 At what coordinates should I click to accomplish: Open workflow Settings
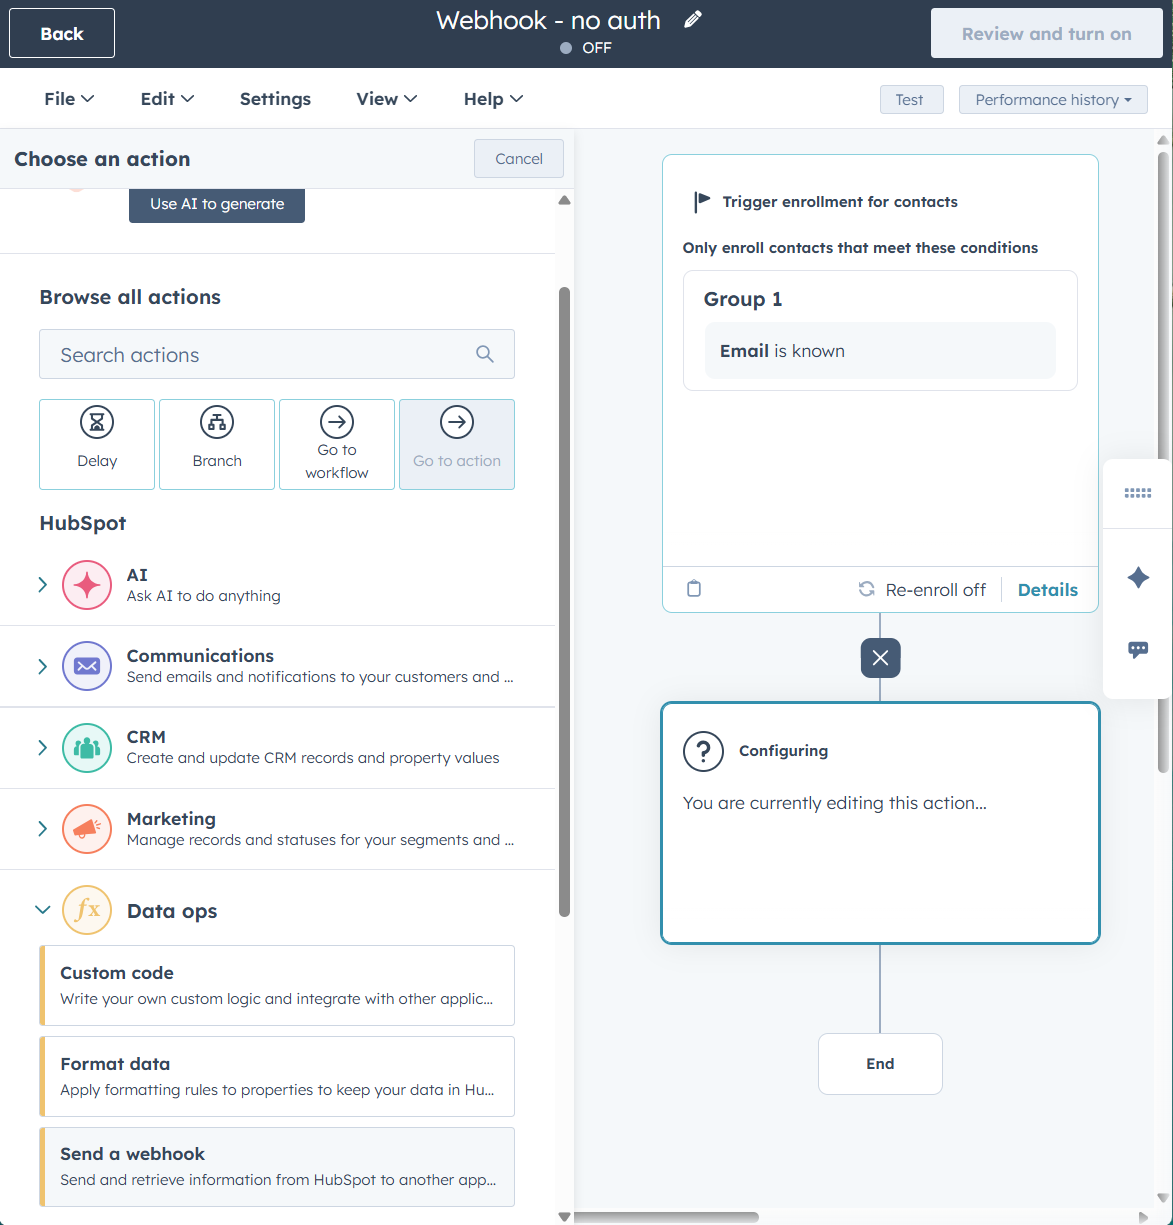(x=274, y=98)
